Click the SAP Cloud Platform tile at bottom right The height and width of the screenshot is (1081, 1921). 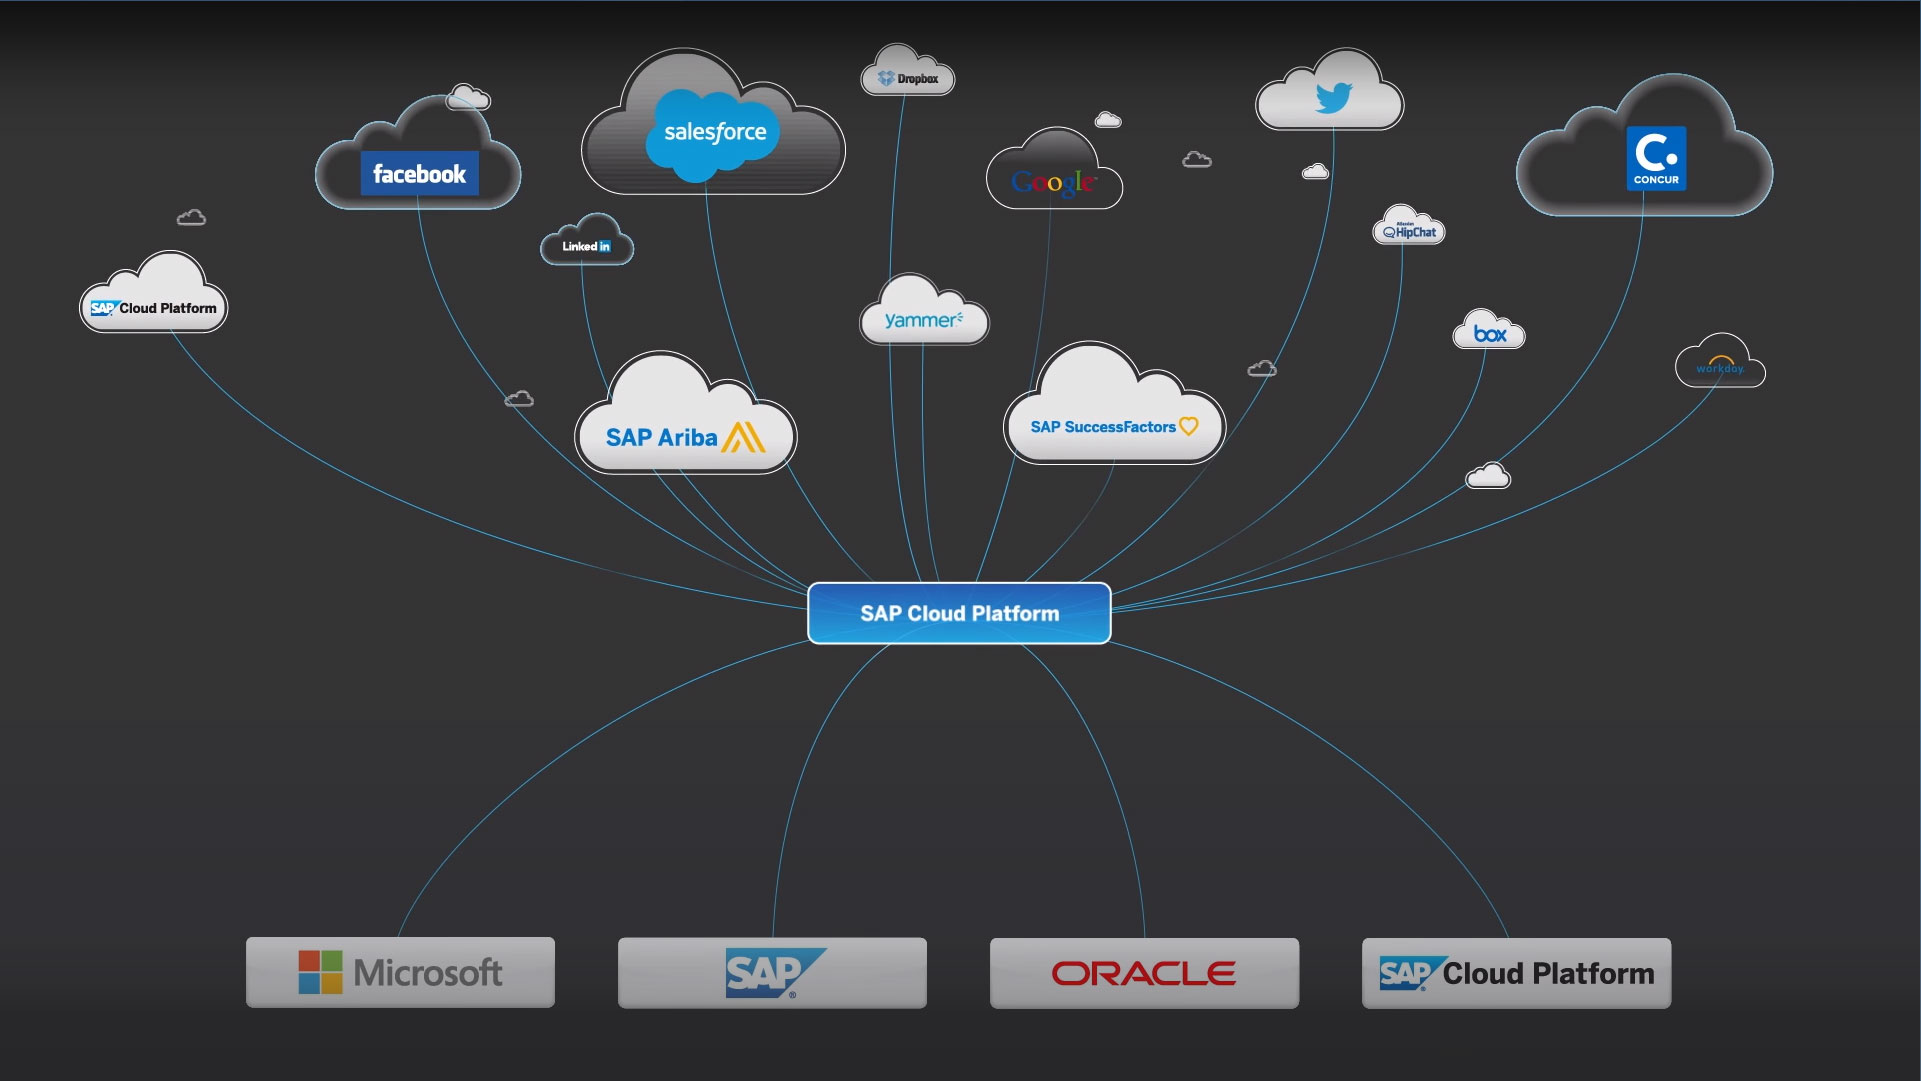[1516, 971]
